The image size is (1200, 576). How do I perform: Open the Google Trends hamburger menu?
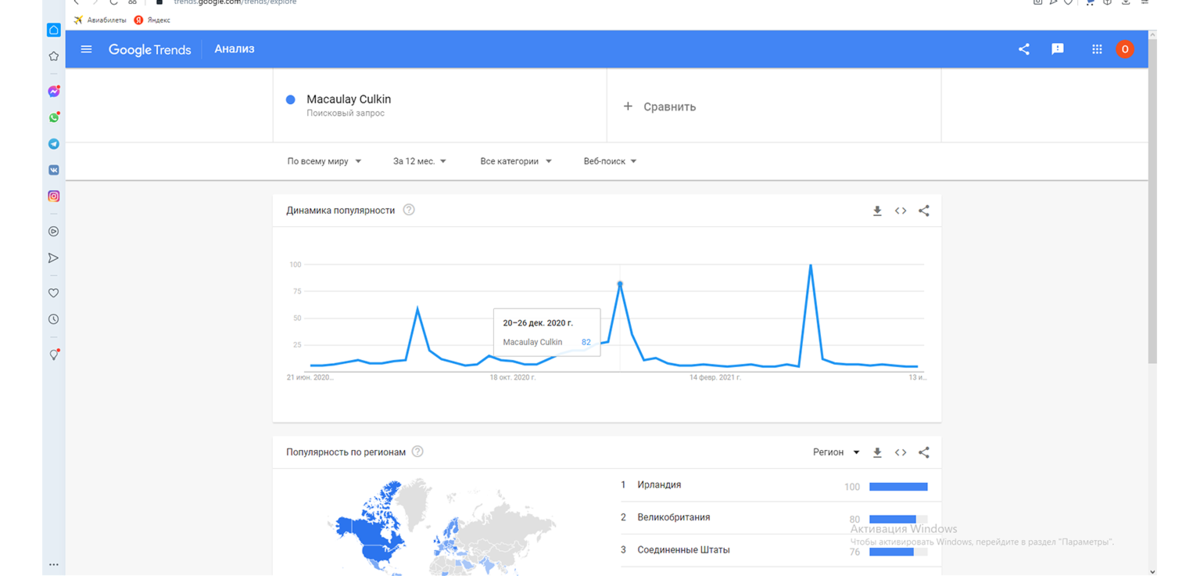(x=86, y=49)
